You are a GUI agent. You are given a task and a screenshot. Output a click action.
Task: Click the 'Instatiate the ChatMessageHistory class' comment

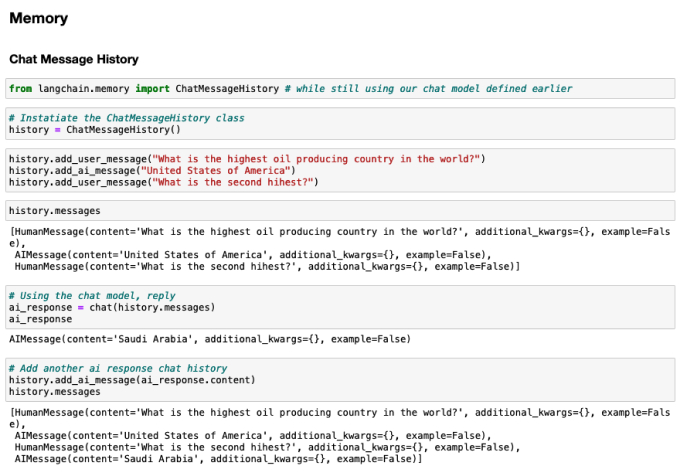point(127,118)
